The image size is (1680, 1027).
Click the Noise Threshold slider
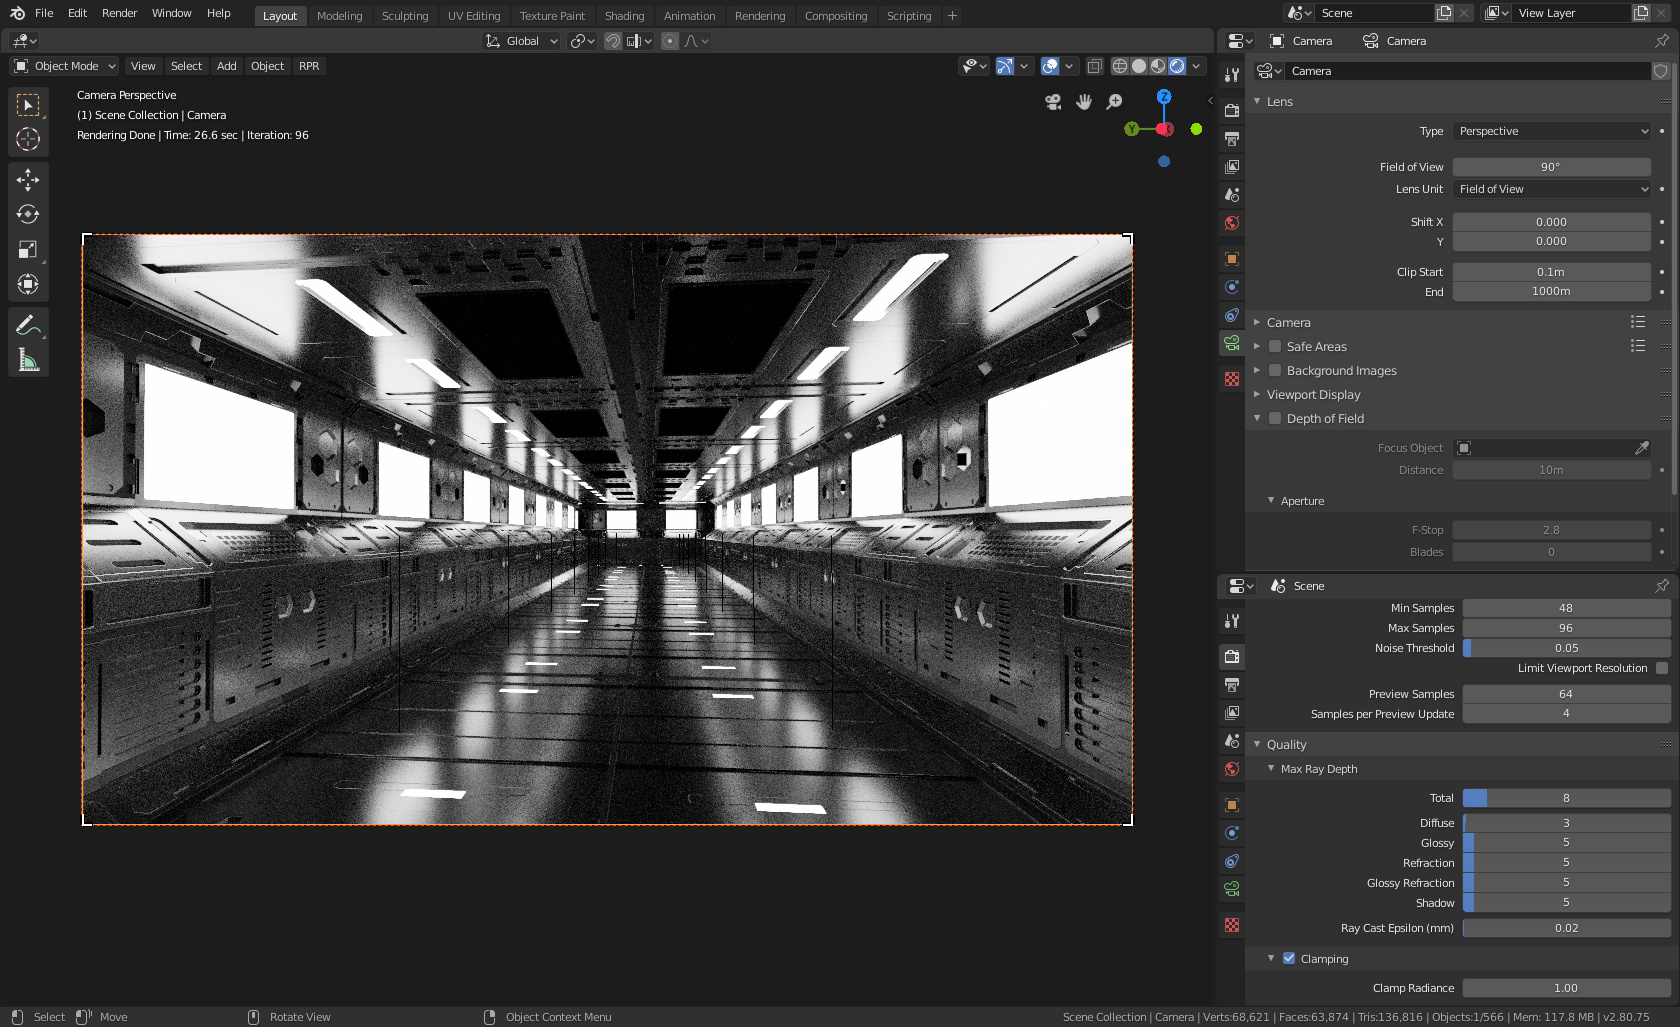(x=1566, y=648)
